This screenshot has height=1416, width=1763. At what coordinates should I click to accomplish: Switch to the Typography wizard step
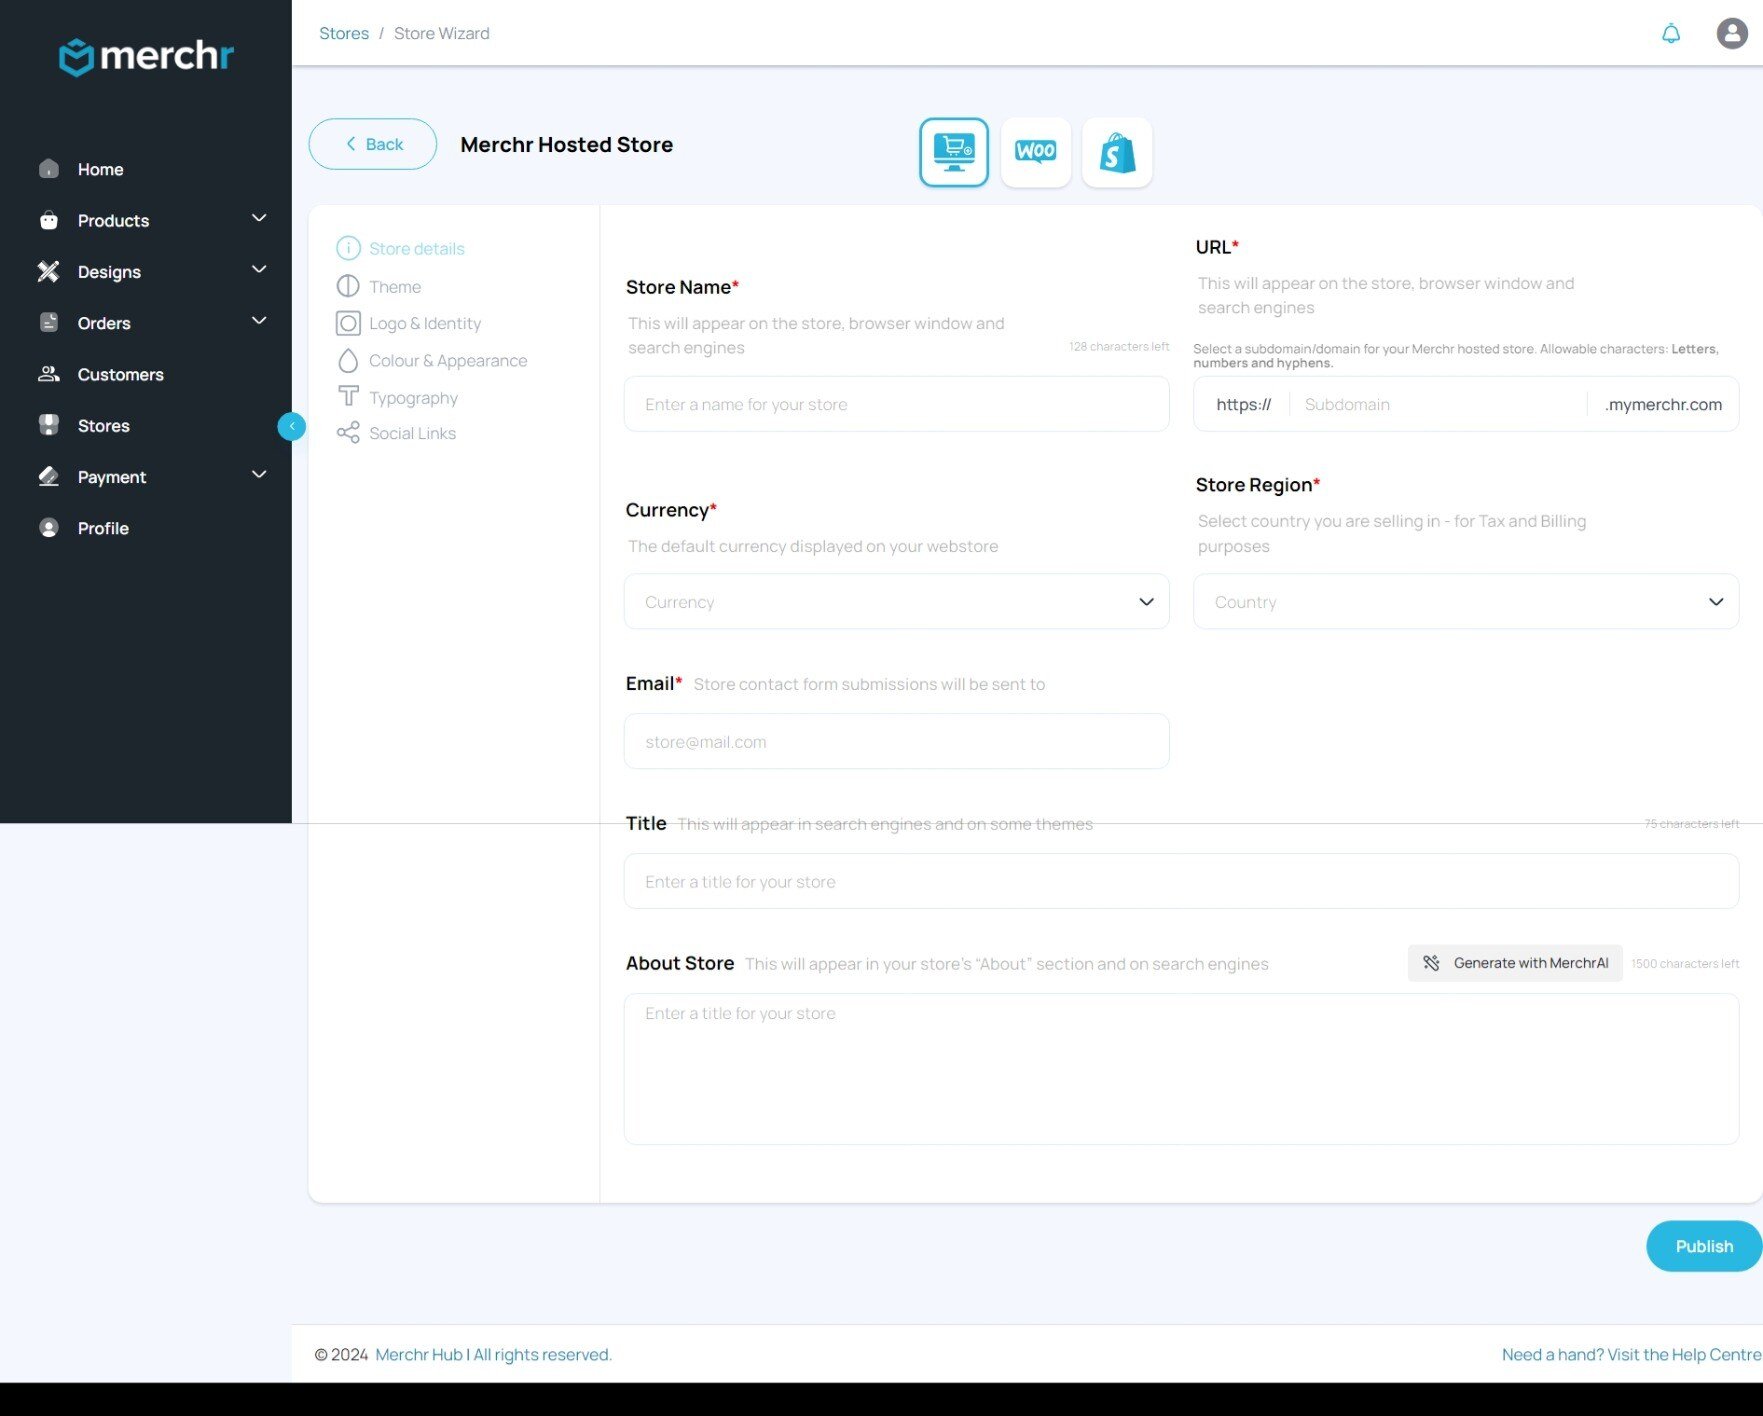412,398
